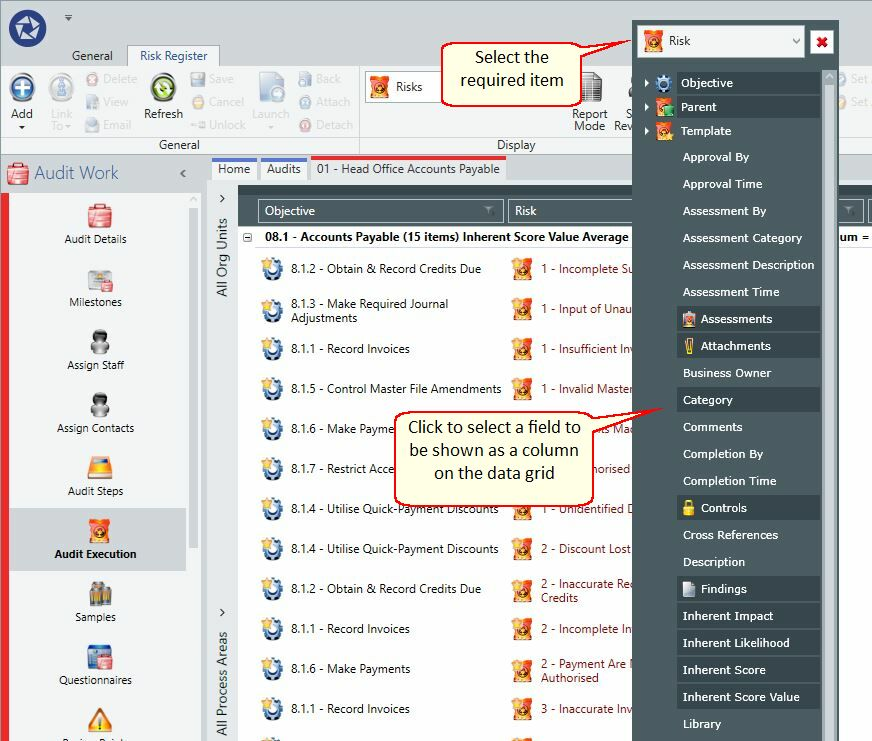872x741 pixels.
Task: Click the Report Mode icon
Action: pyautogui.click(x=590, y=102)
